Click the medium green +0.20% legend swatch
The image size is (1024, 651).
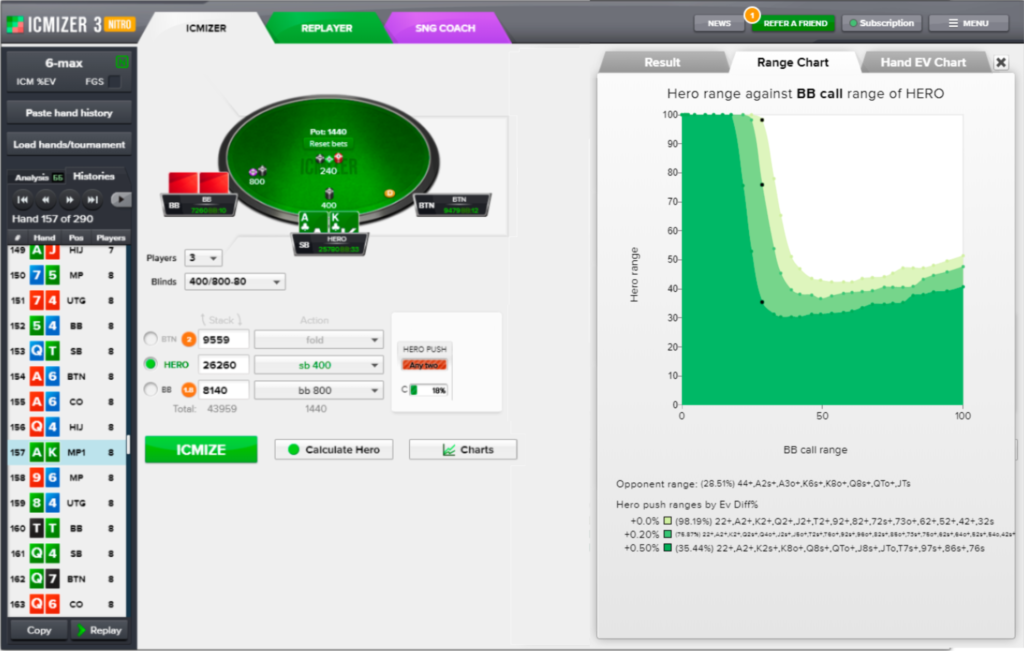667,534
